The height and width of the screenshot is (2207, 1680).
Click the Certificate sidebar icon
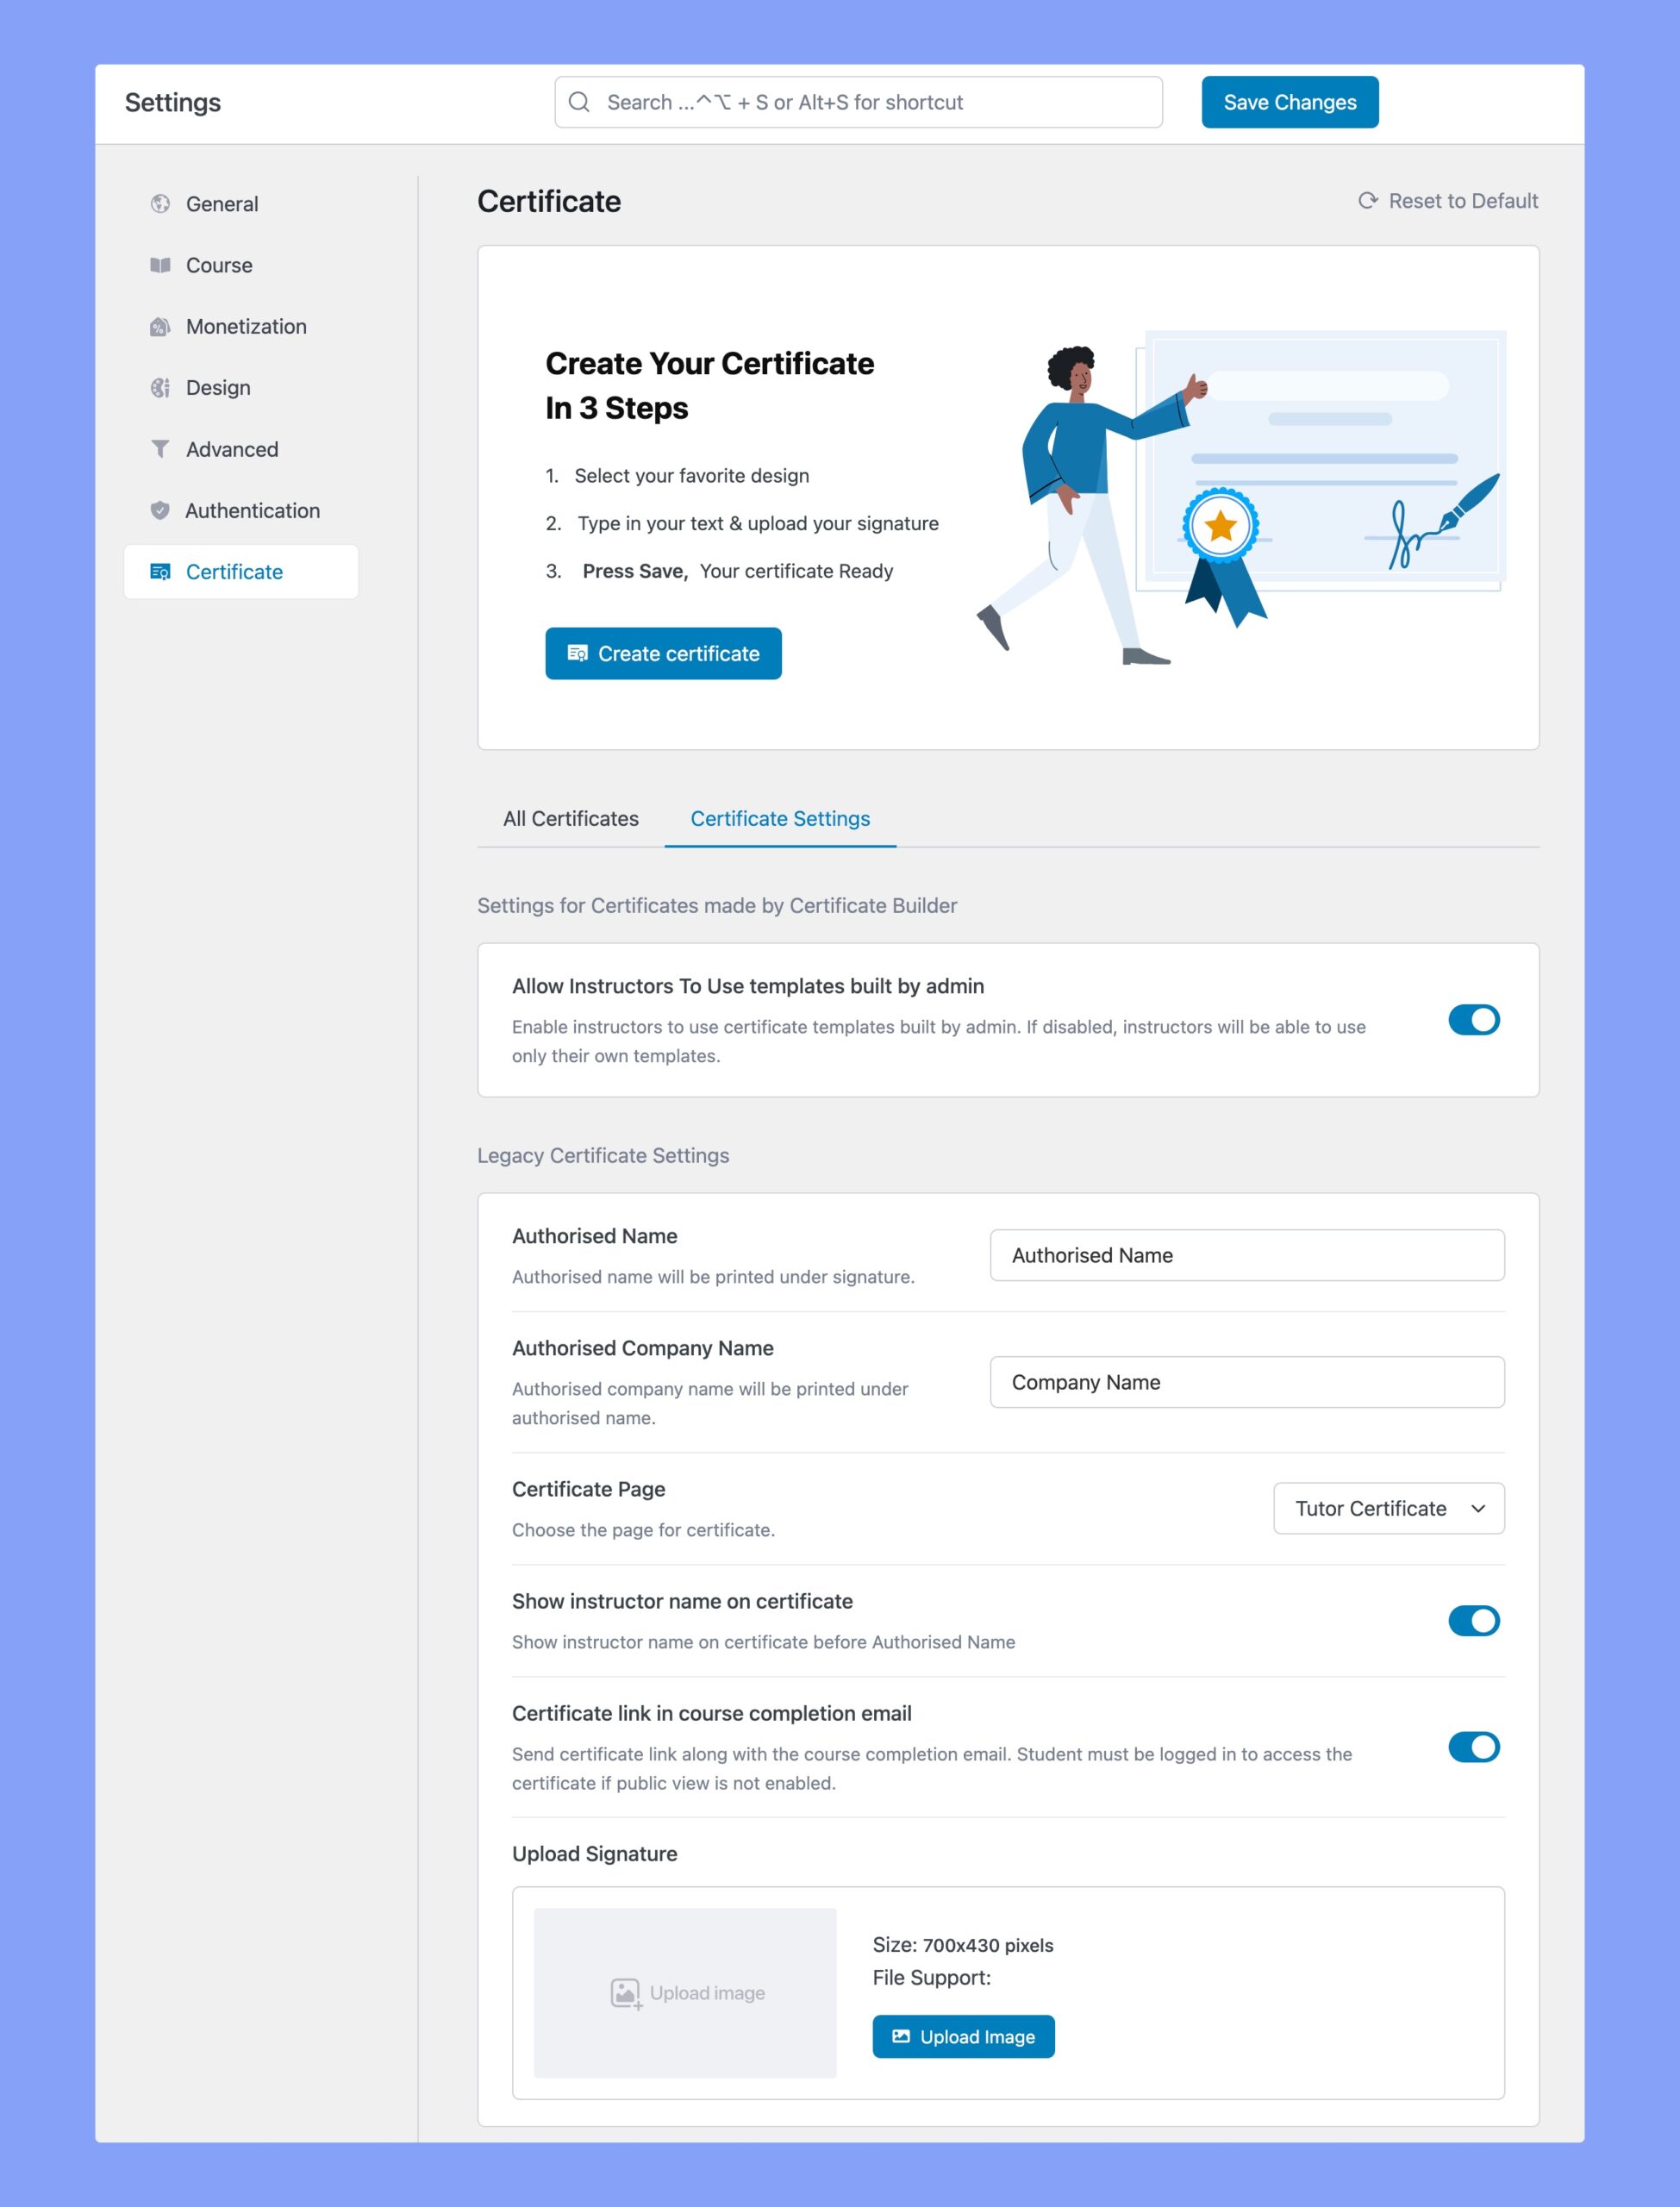160,572
